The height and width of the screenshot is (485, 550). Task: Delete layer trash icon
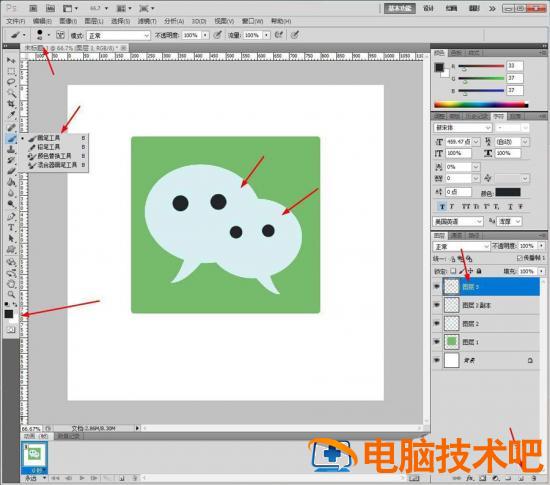[x=534, y=478]
